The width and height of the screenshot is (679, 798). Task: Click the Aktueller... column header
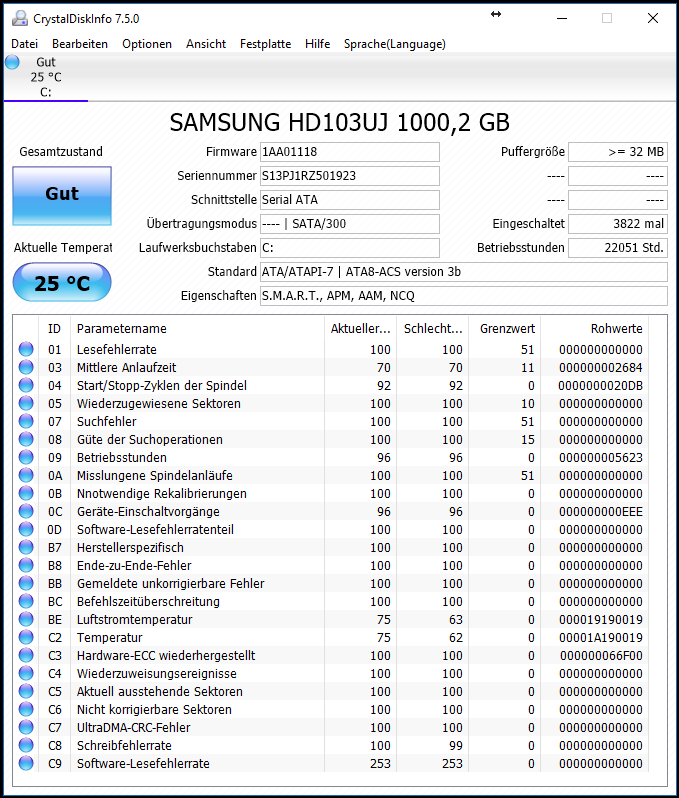pos(360,329)
